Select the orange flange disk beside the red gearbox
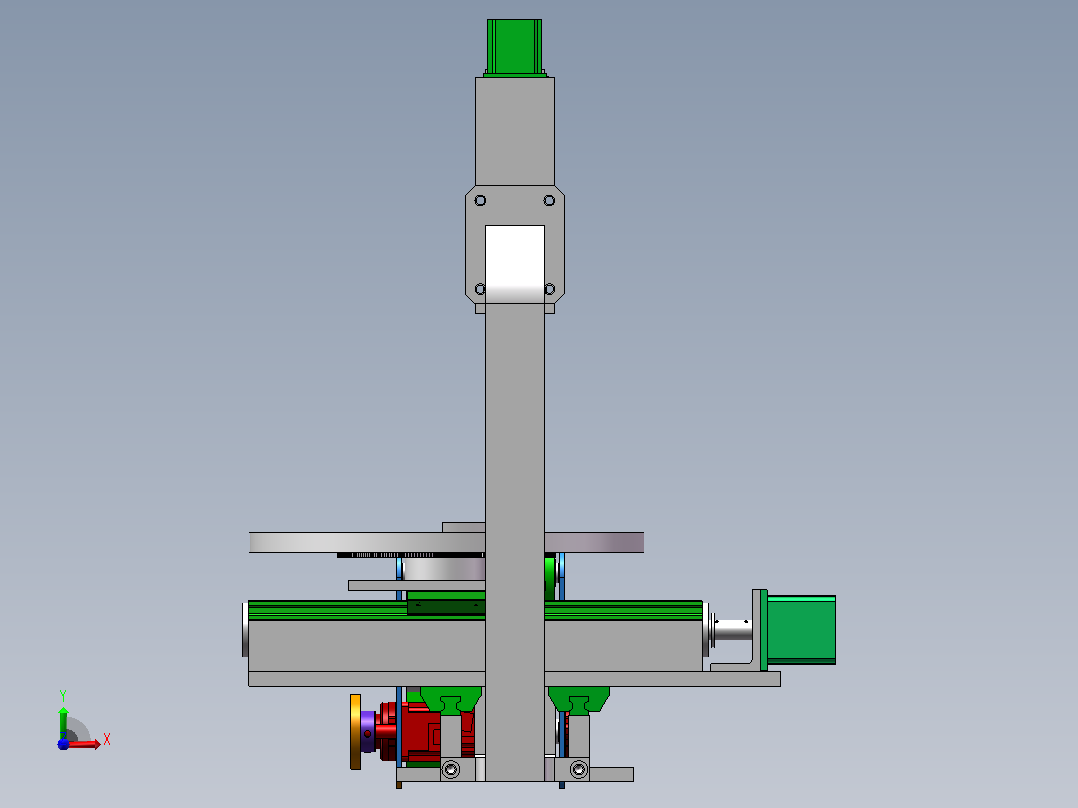Viewport: 1078px width, 808px height. click(x=355, y=732)
